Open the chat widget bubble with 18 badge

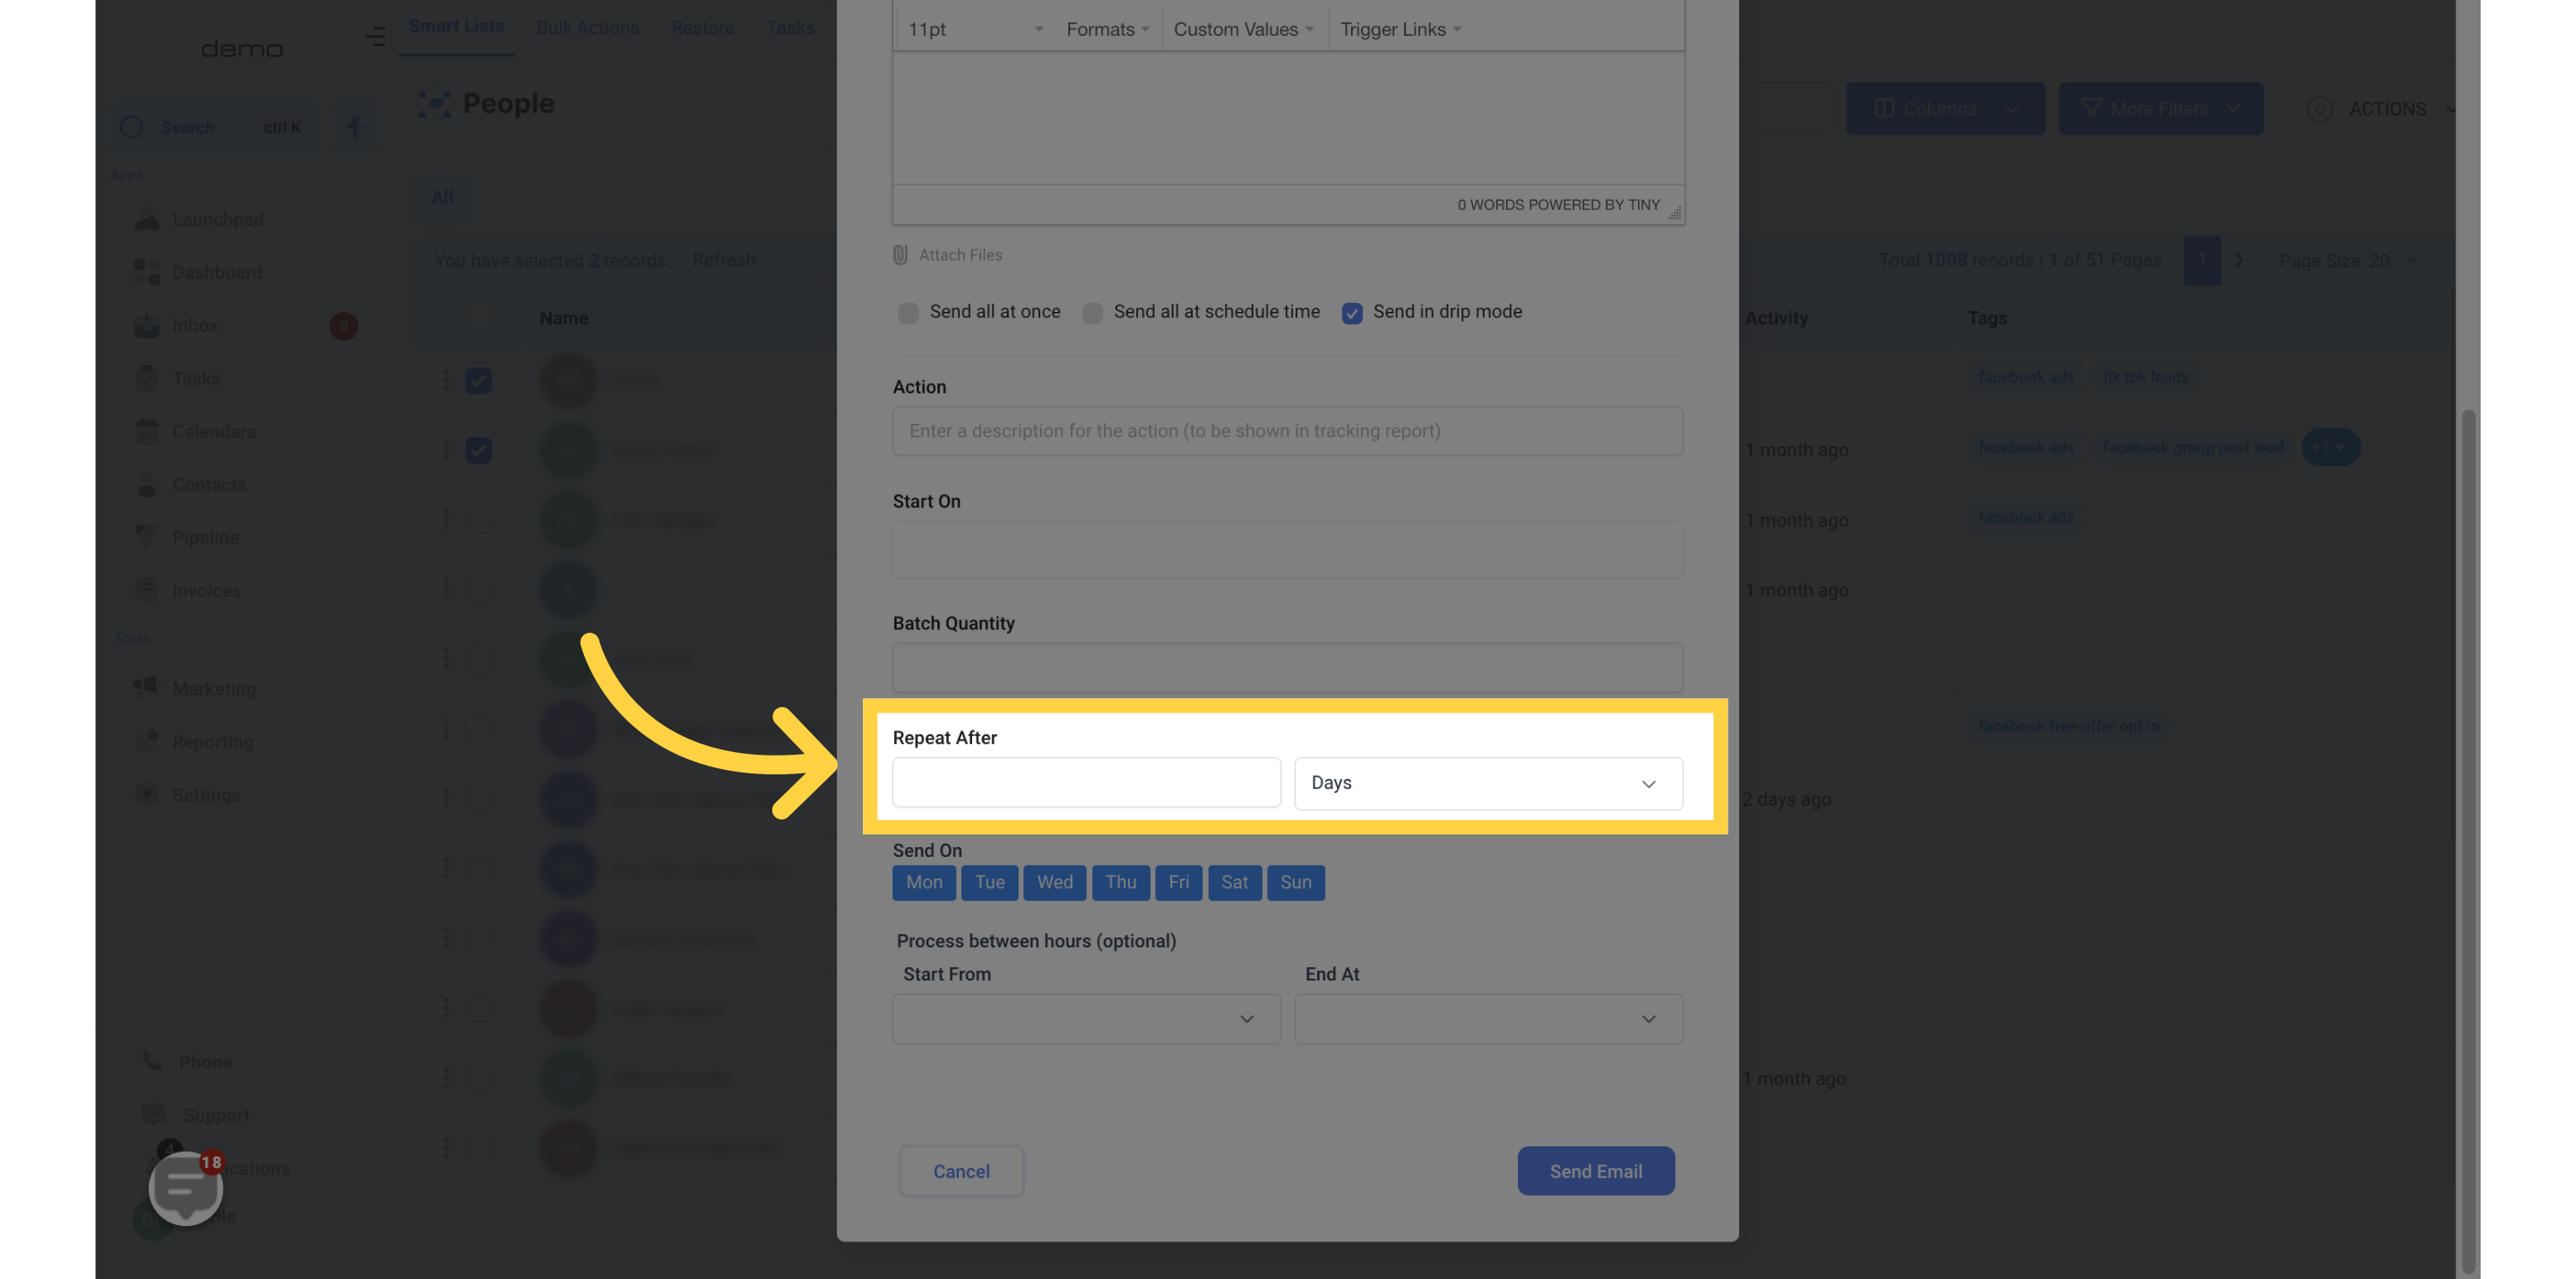tap(186, 1188)
